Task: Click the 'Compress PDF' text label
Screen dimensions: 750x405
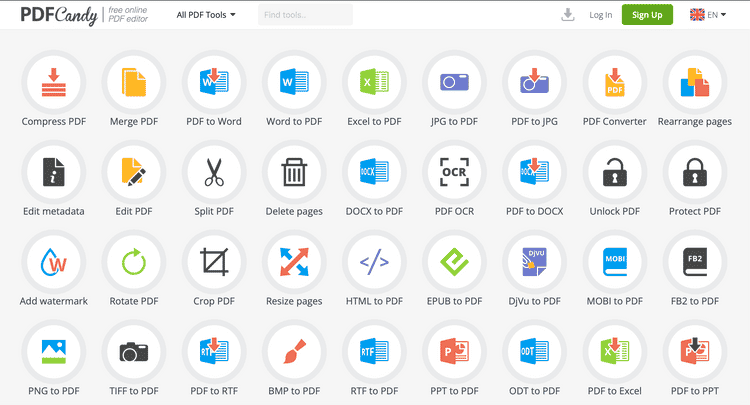Action: tap(54, 121)
